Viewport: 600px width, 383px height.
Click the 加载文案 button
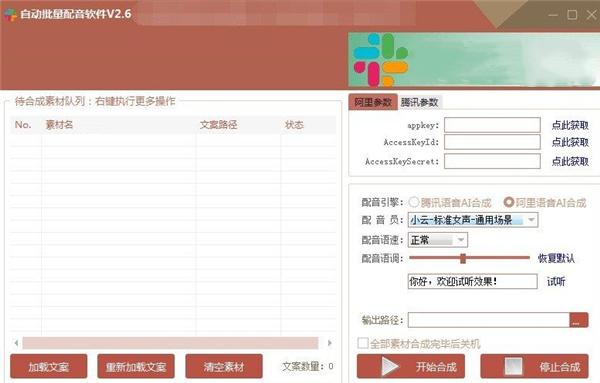tap(49, 367)
